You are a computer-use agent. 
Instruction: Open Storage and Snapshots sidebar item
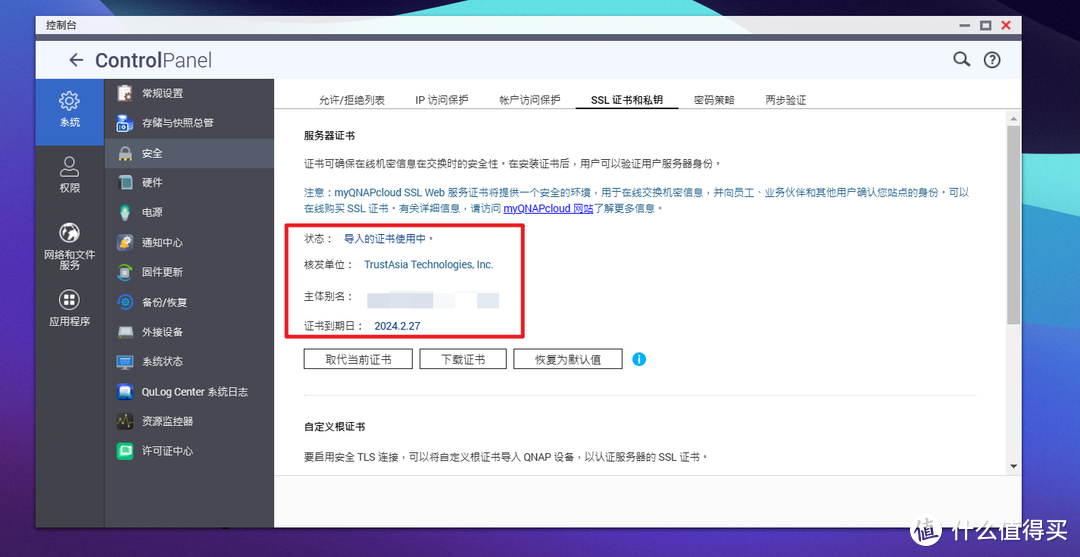point(177,123)
